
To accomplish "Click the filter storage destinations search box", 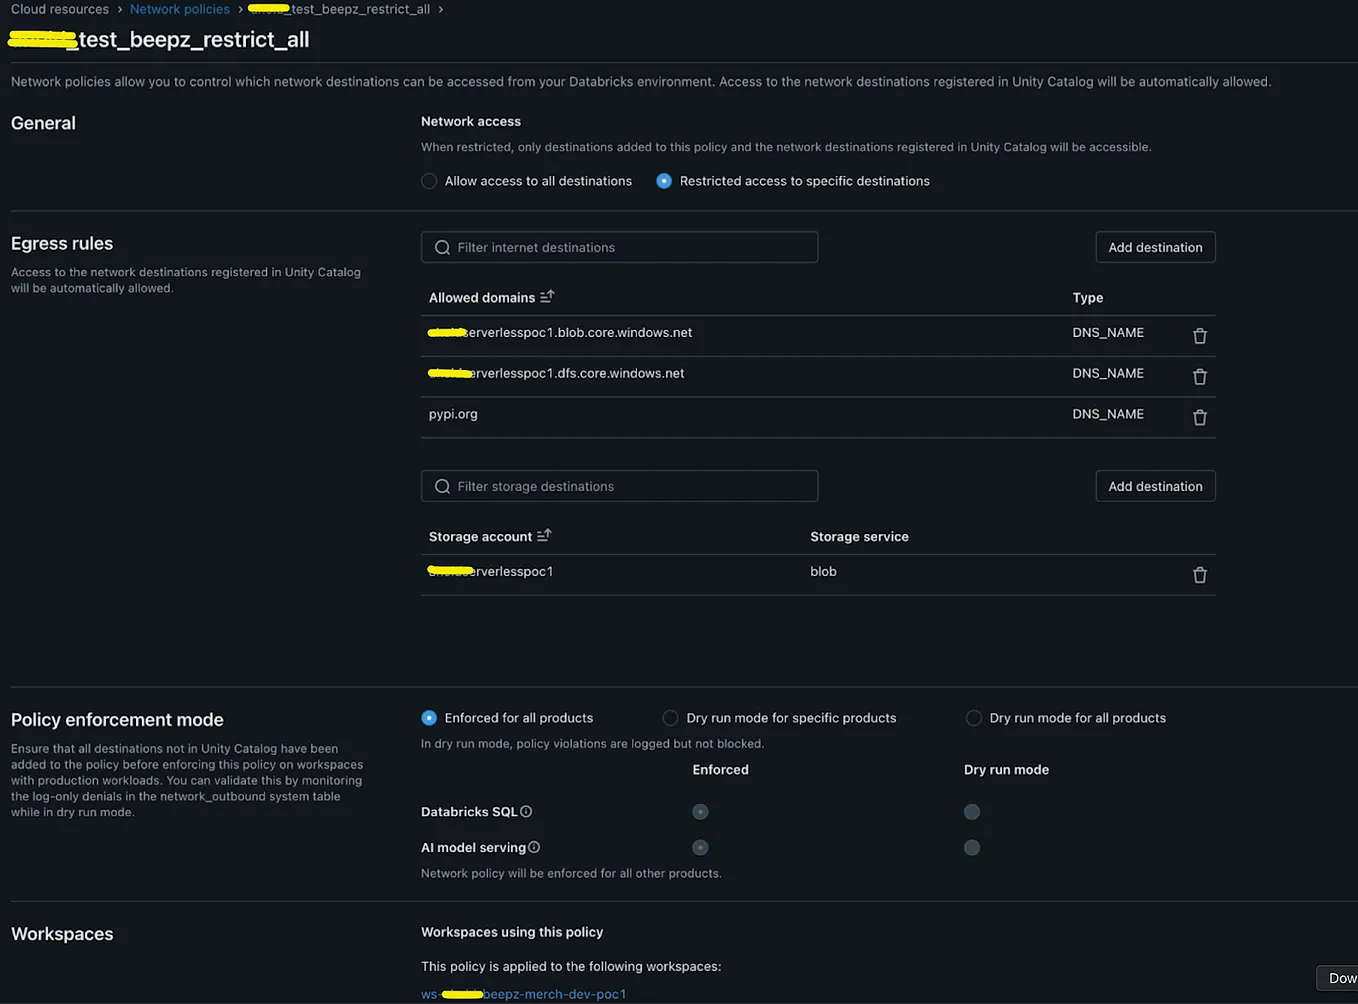I will pos(618,486).
